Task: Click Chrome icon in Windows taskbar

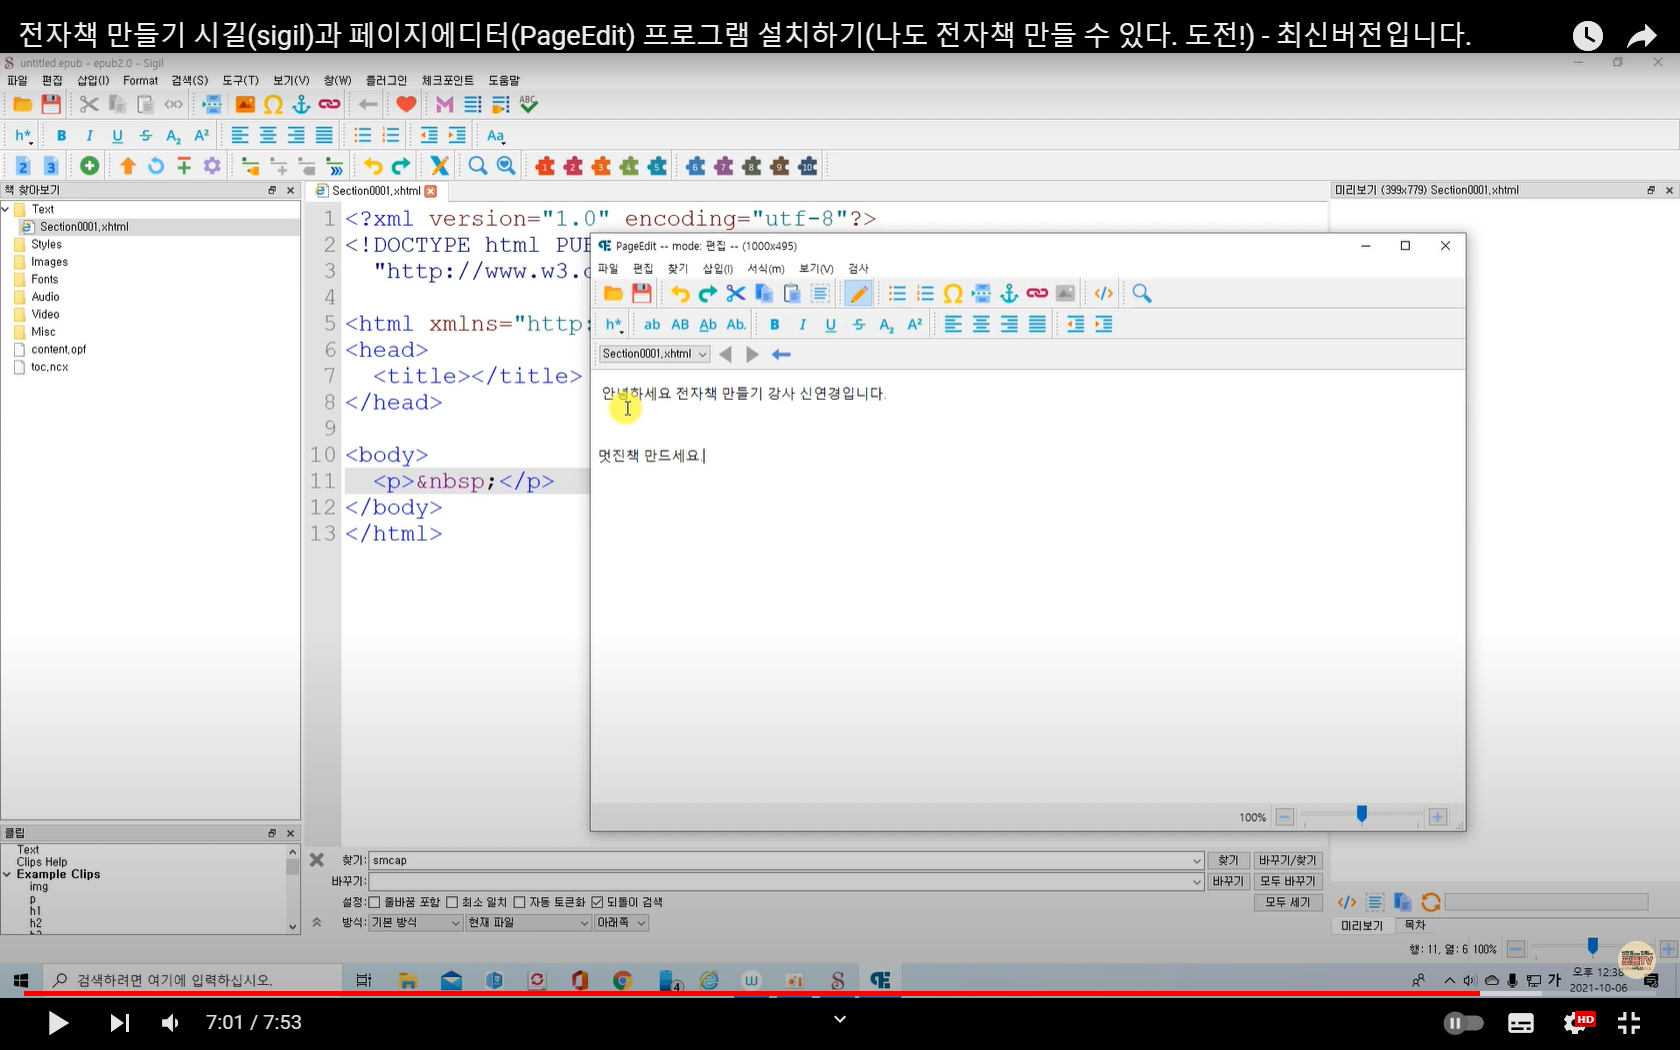Action: tap(622, 980)
